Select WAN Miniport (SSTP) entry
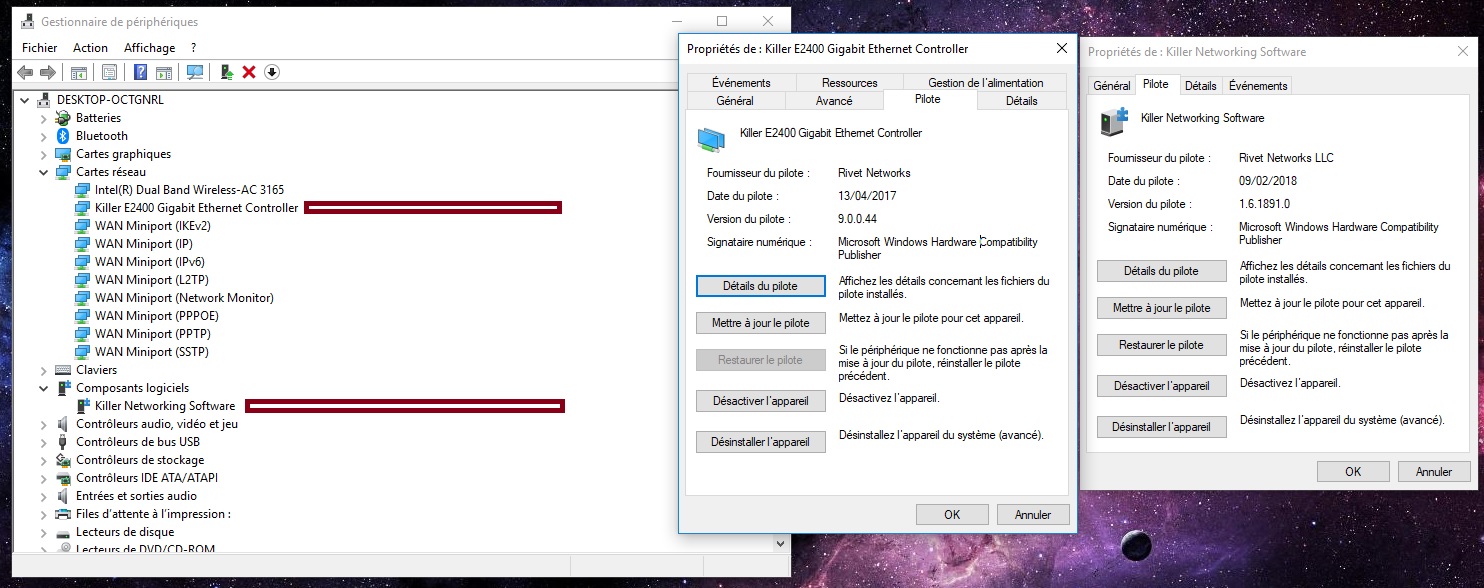Image resolution: width=1484 pixels, height=588 pixels. pos(152,352)
